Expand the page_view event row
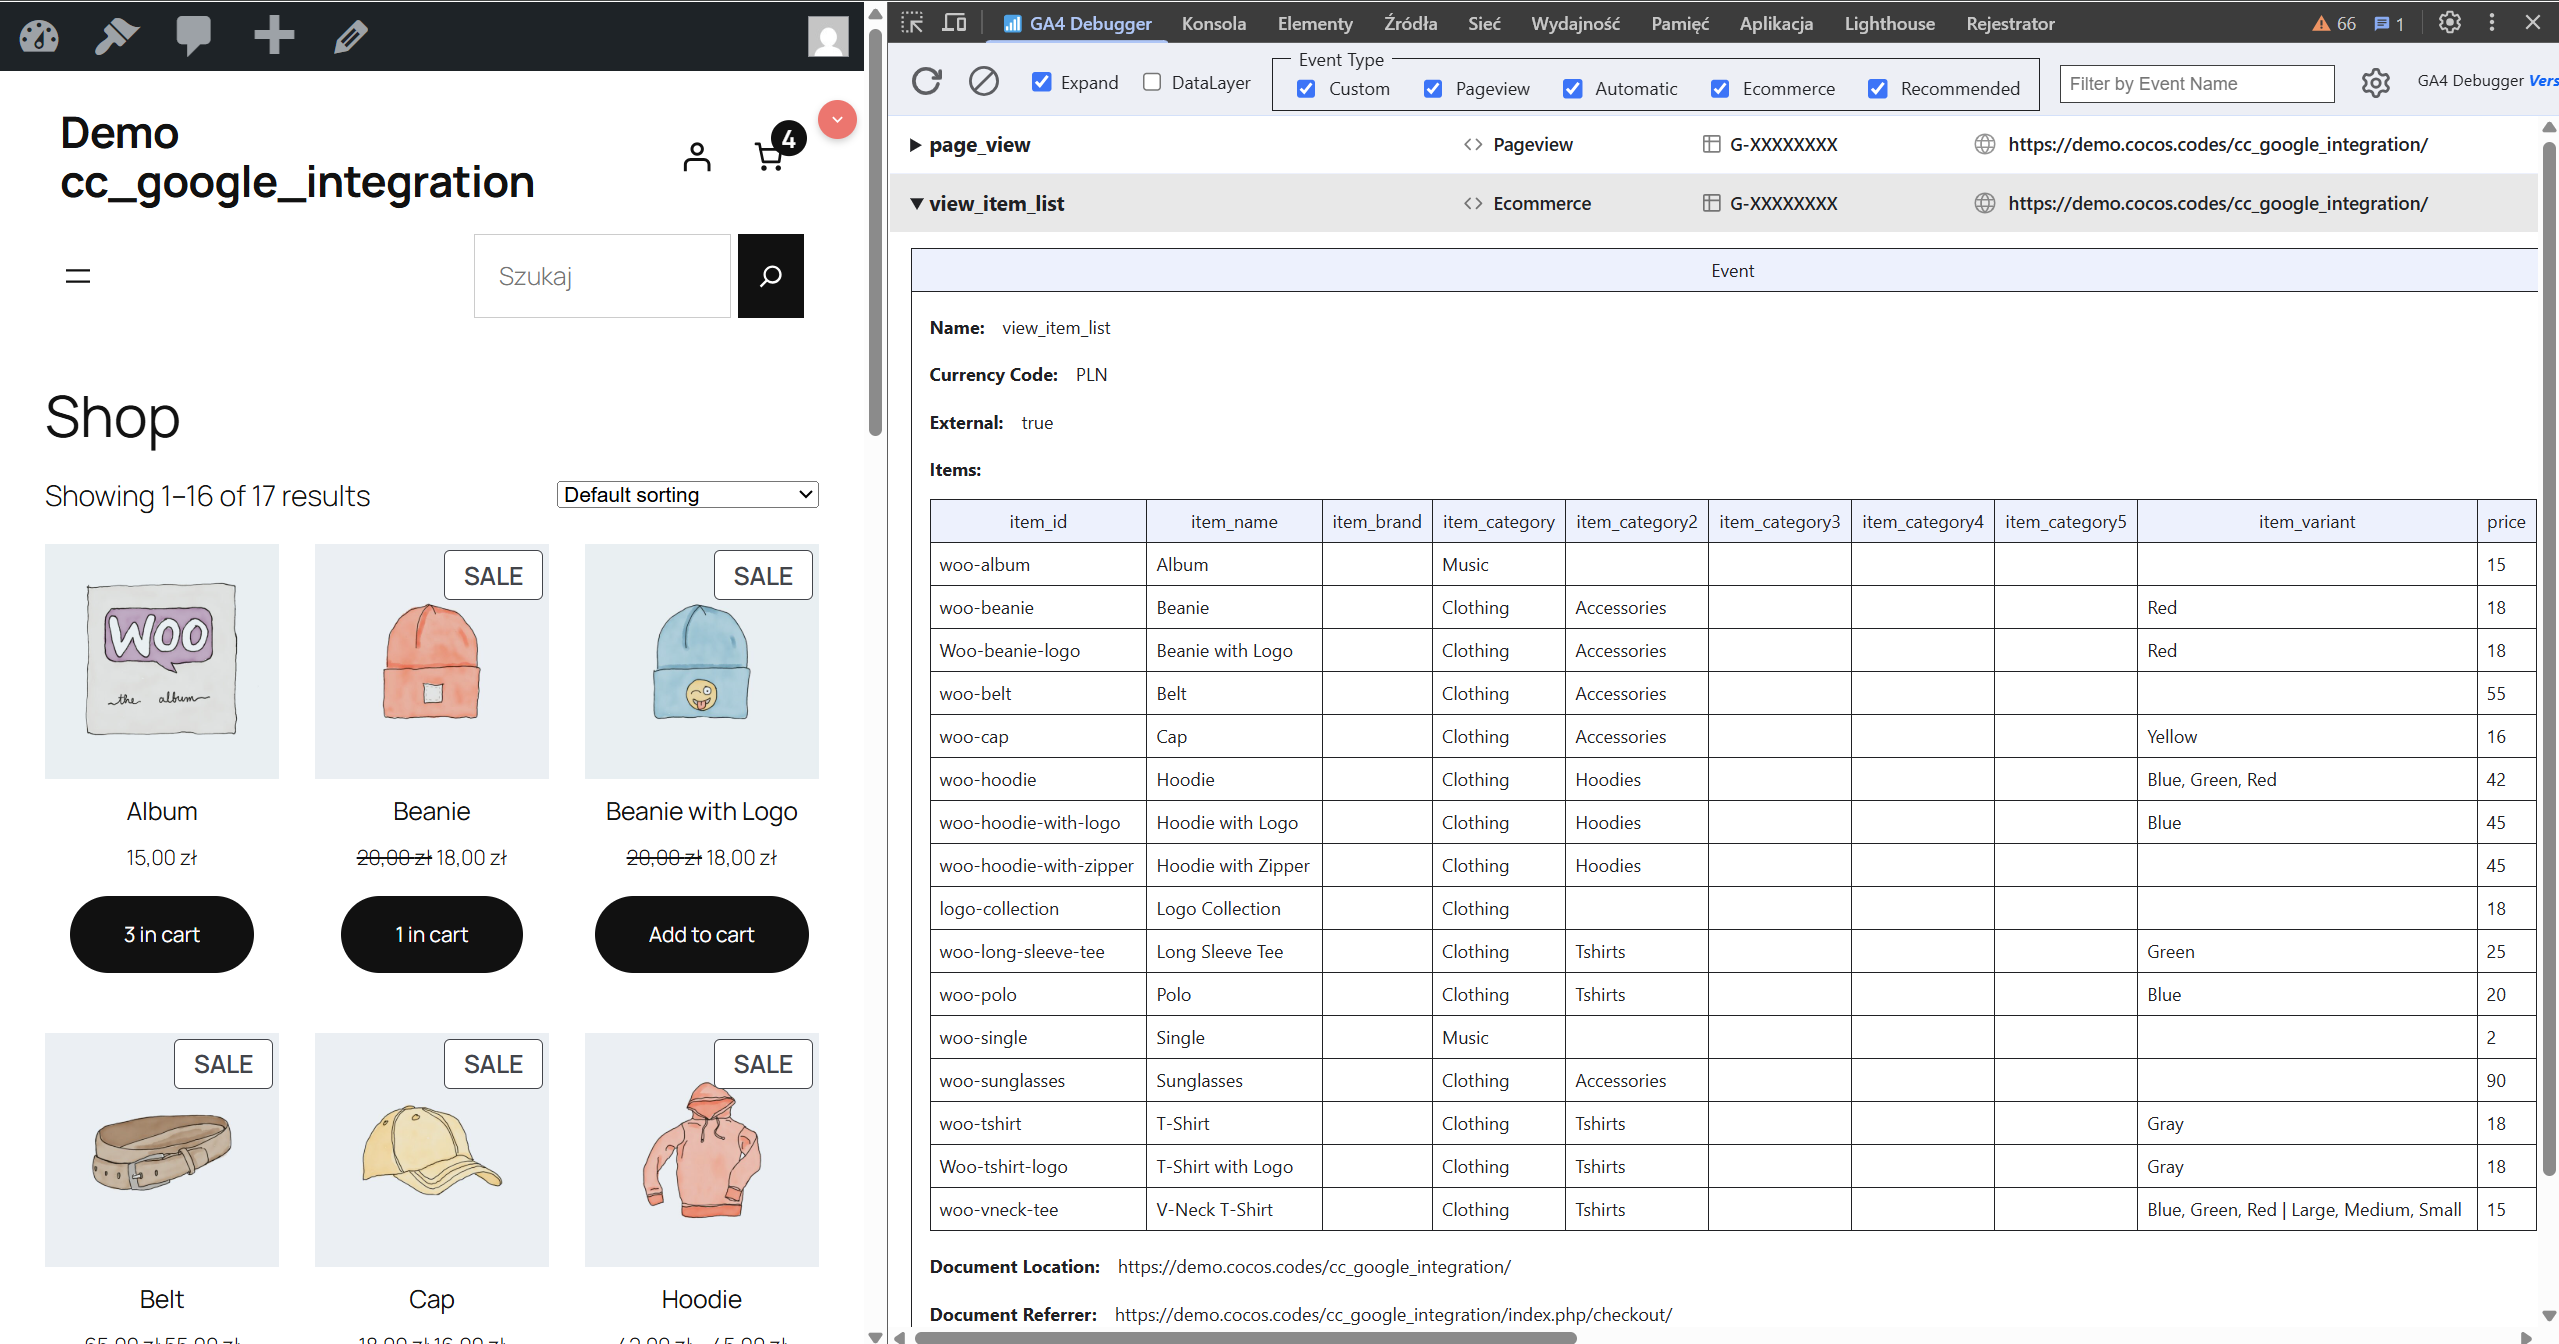Image resolution: width=2559 pixels, height=1344 pixels. point(915,145)
